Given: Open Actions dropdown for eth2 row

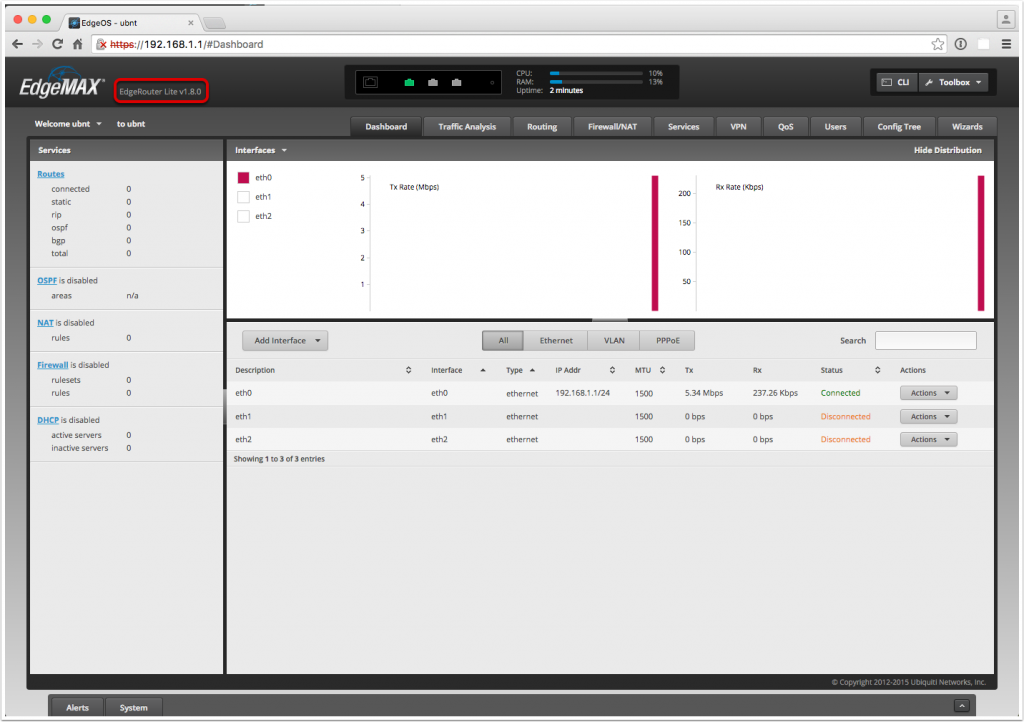Looking at the screenshot, I should (x=929, y=439).
